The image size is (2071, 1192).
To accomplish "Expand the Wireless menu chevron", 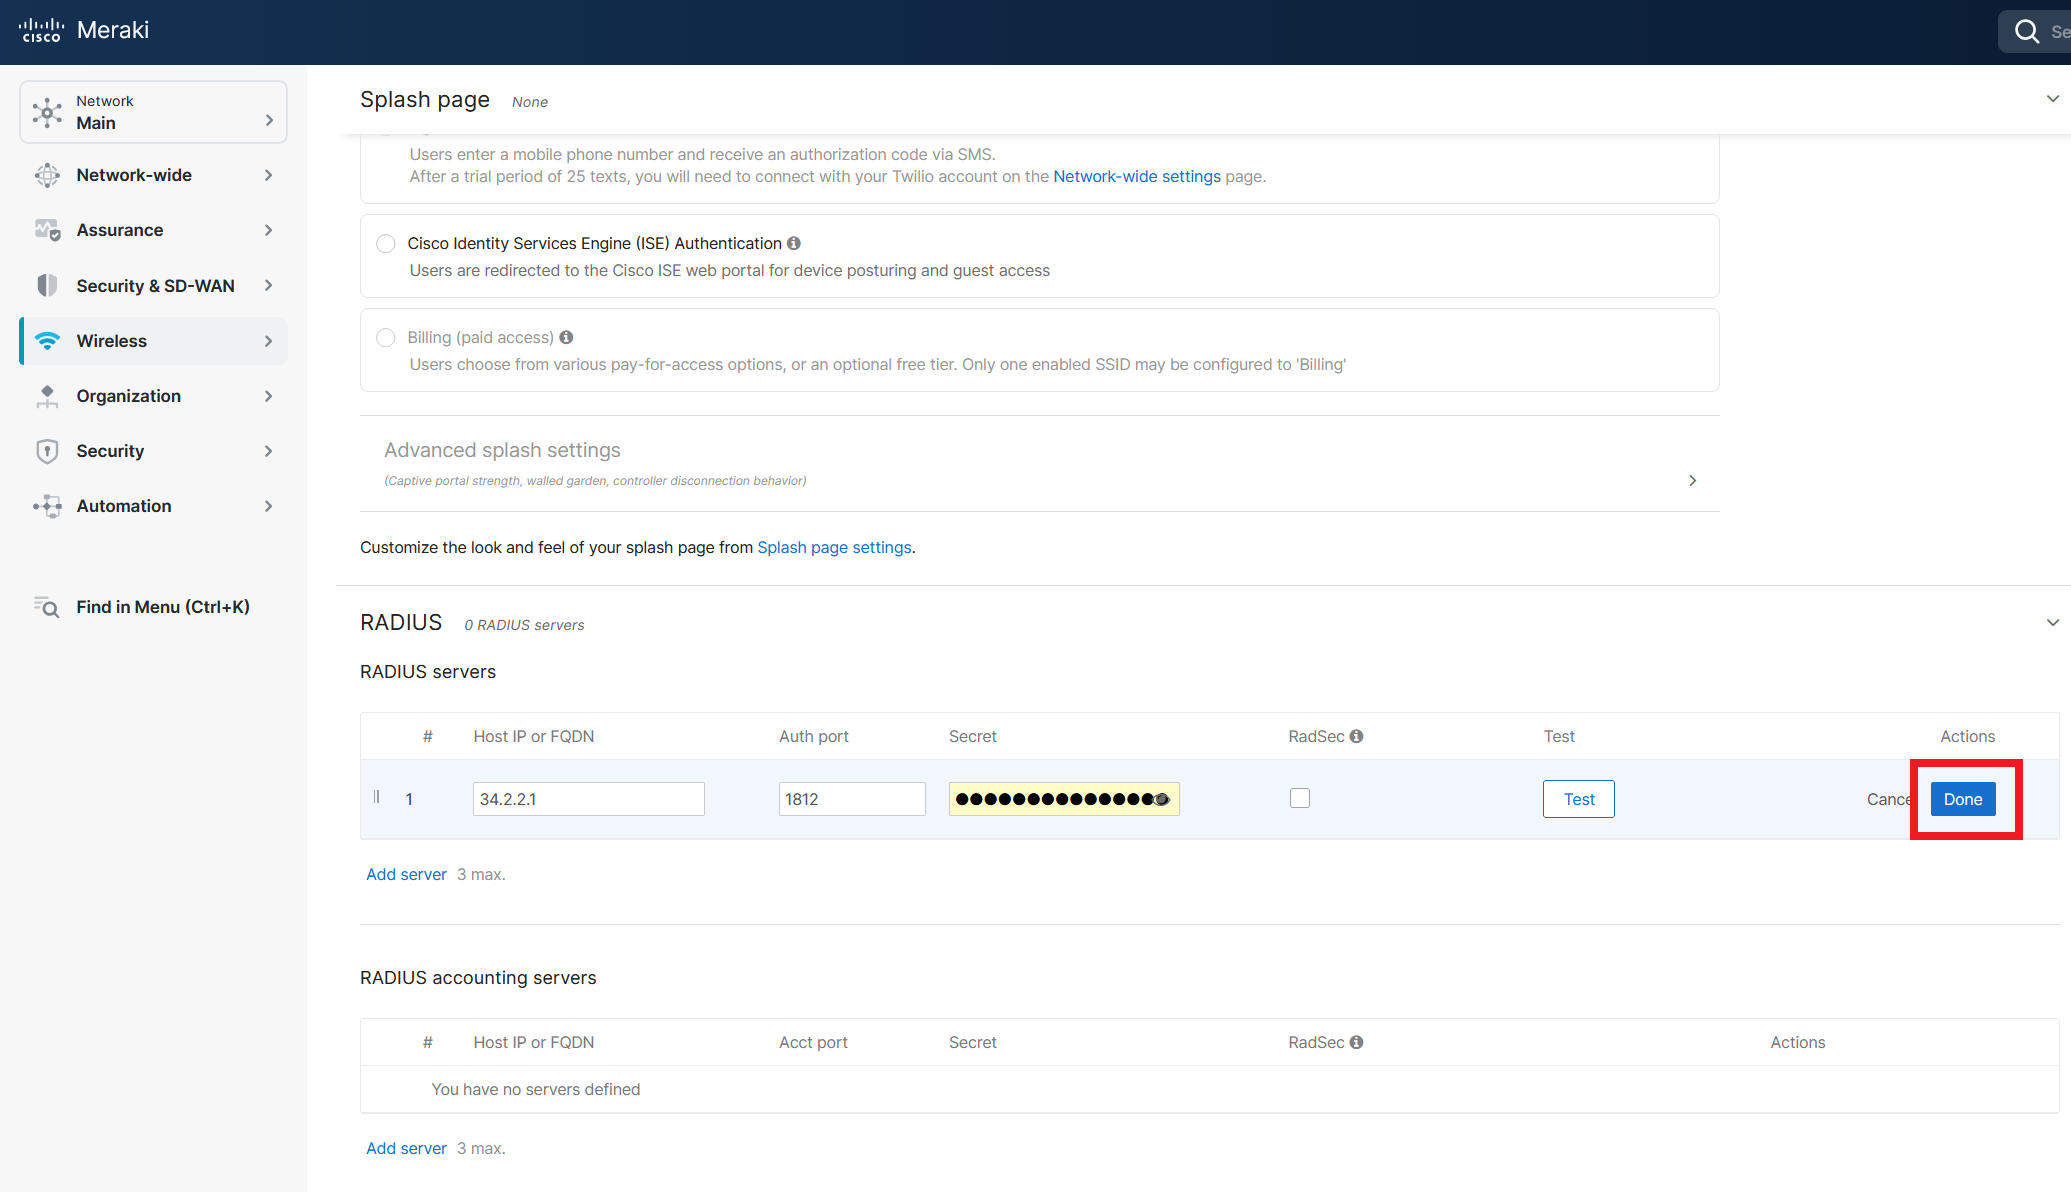I will click(x=268, y=341).
